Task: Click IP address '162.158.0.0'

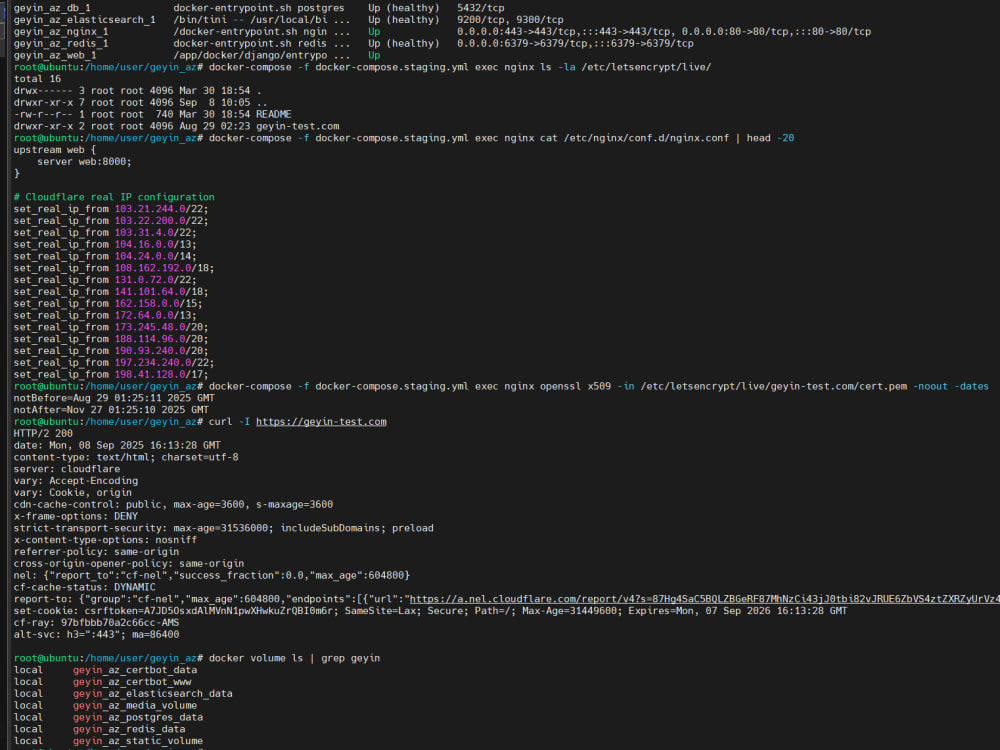Action: point(147,304)
